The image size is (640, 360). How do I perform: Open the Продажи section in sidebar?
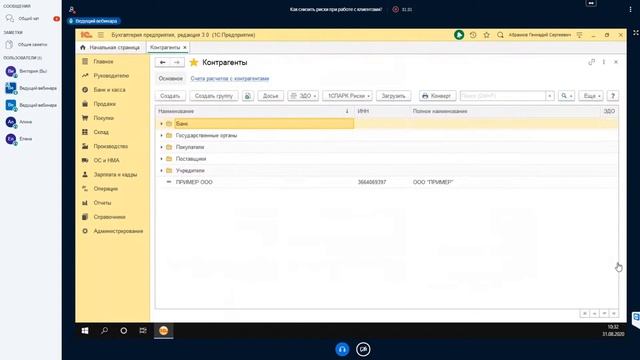(x=104, y=104)
